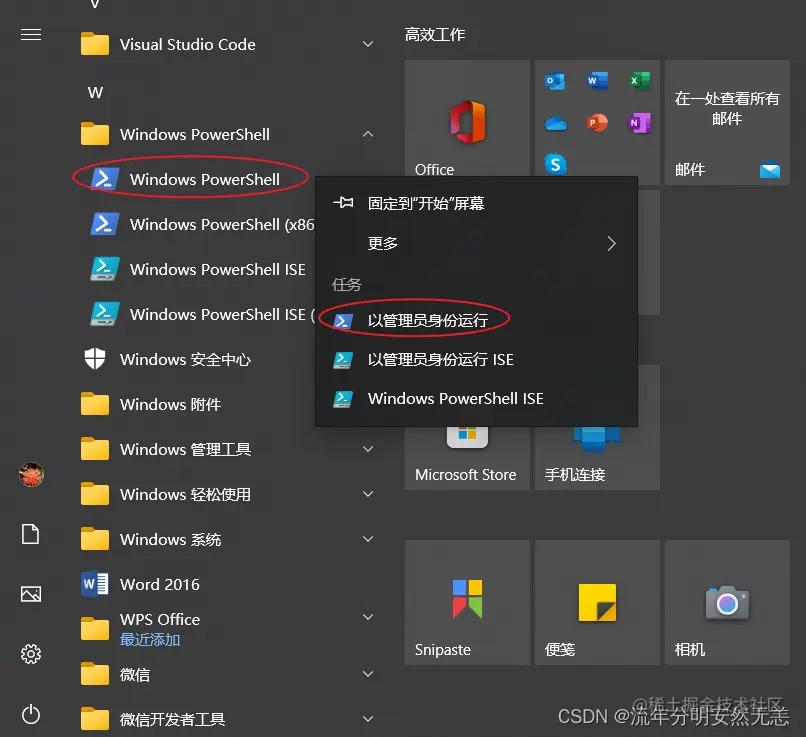The width and height of the screenshot is (806, 737).
Task: Launch Word from the Office apps tile
Action: coord(597,81)
